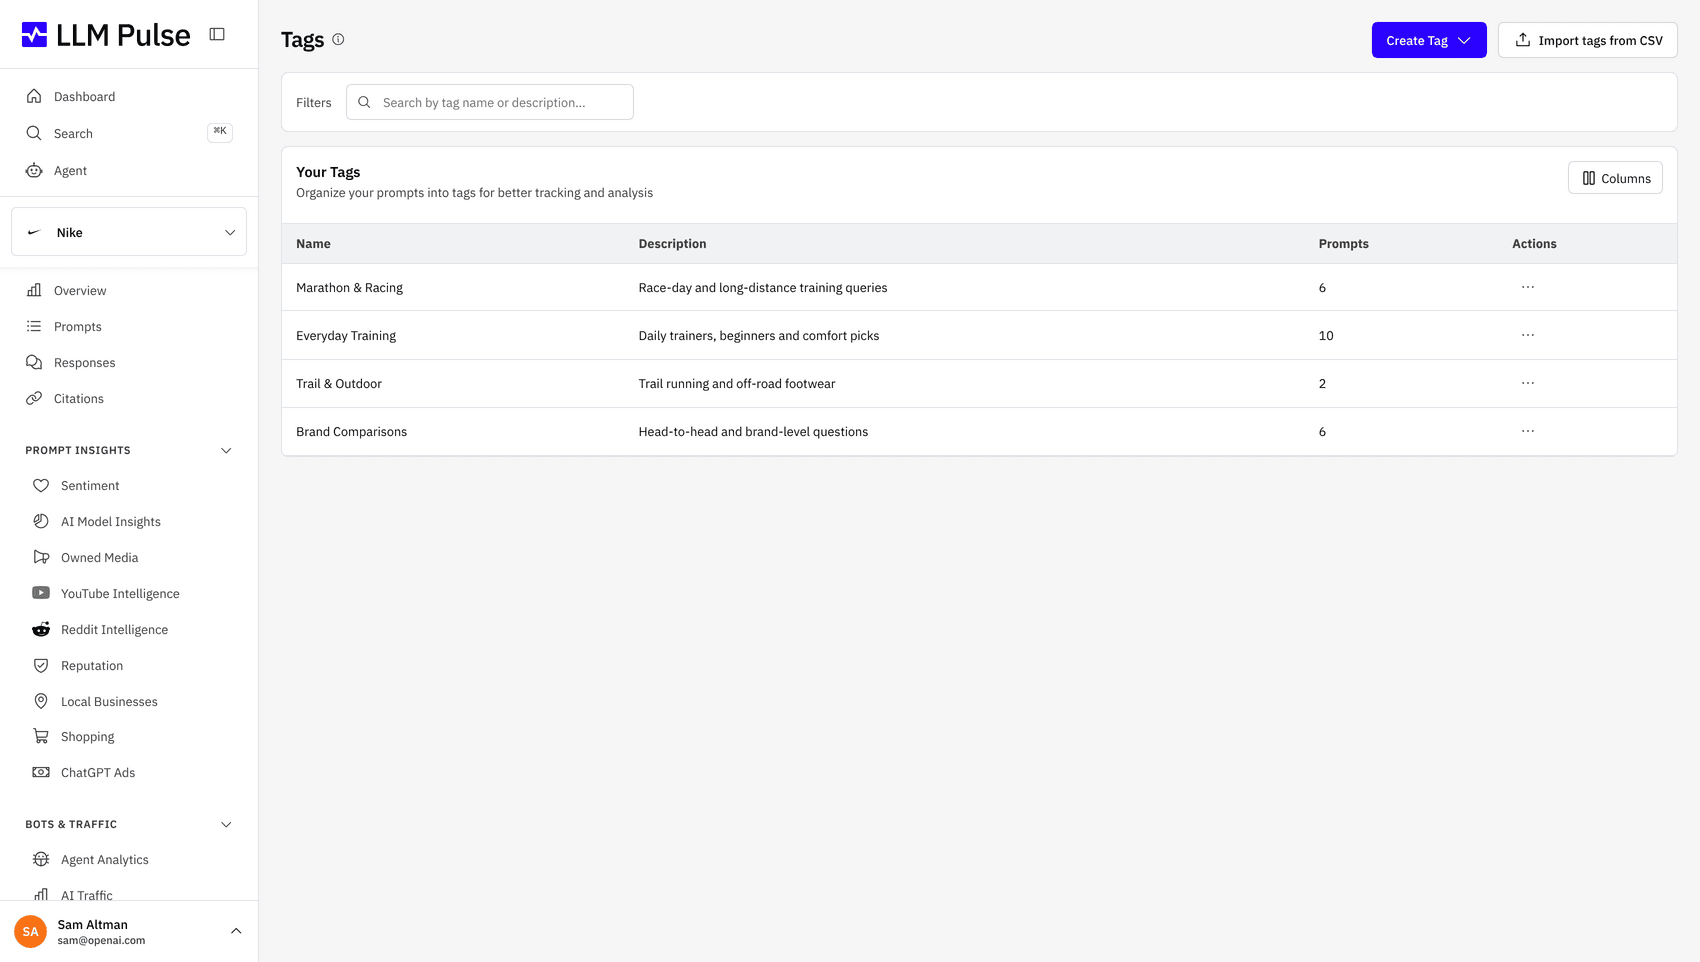The image size is (1700, 962).
Task: Click the Reddit Intelligence icon
Action: (41, 629)
